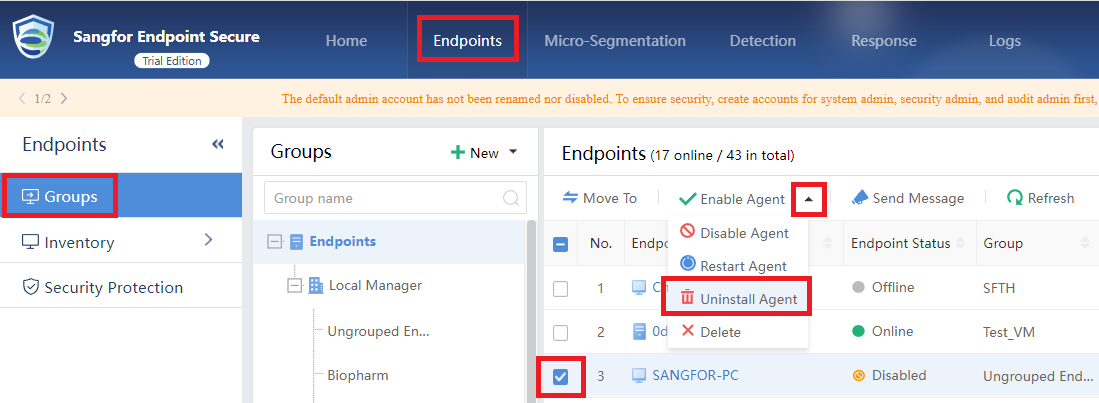Select Uninstall Agent from the dropdown menu
The width and height of the screenshot is (1099, 403).
(737, 299)
